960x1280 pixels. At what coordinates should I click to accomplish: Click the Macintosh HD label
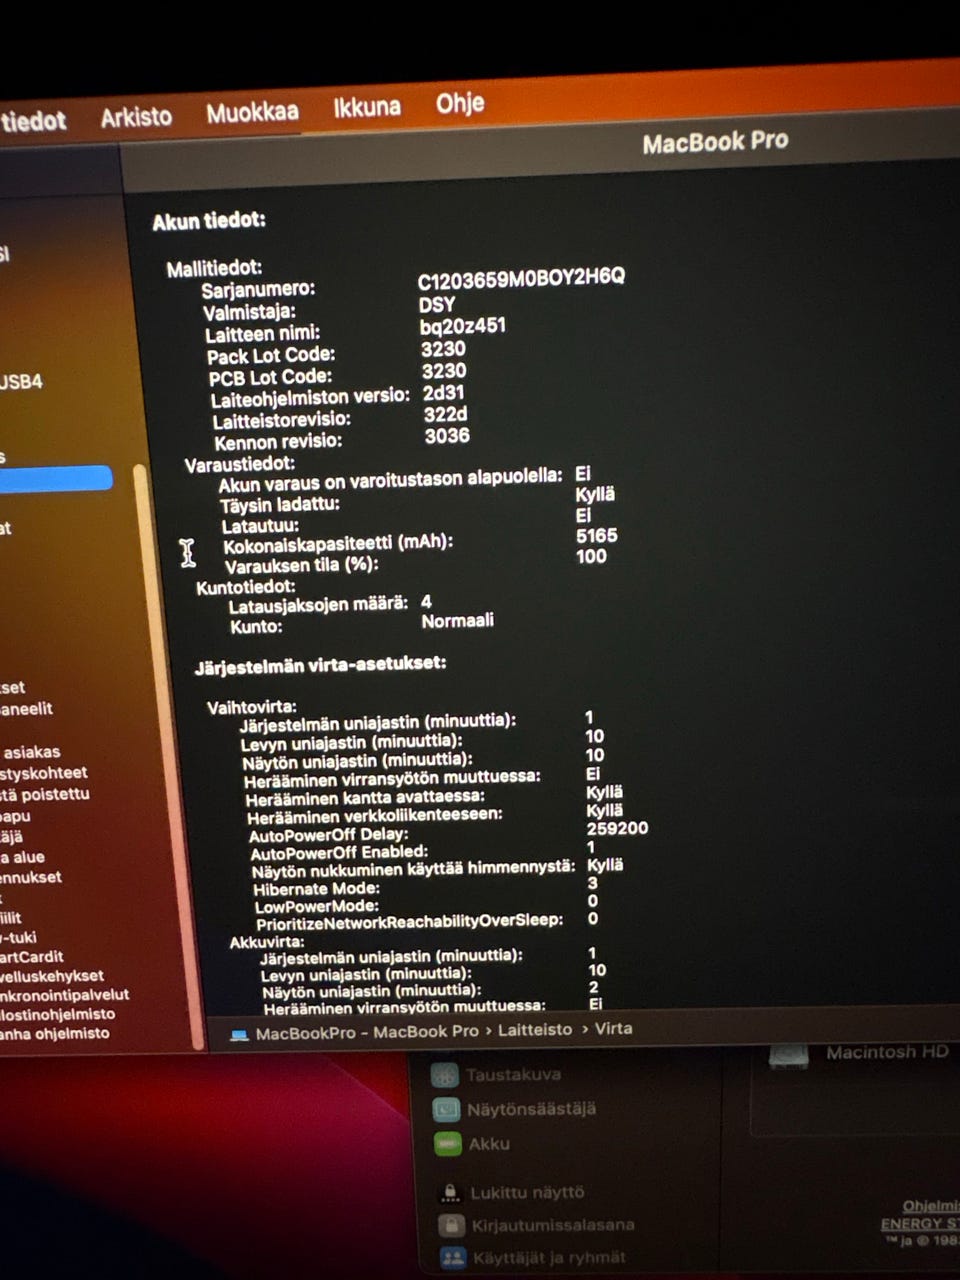pos(887,1052)
